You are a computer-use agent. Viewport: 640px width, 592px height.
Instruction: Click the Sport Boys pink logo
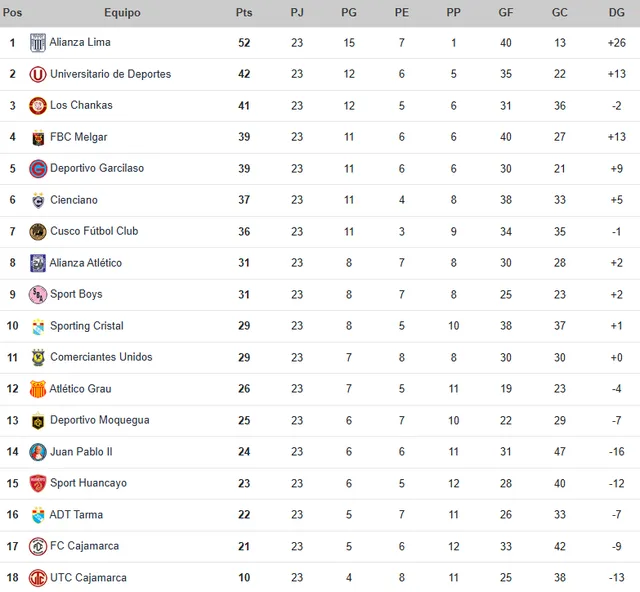[x=38, y=294]
